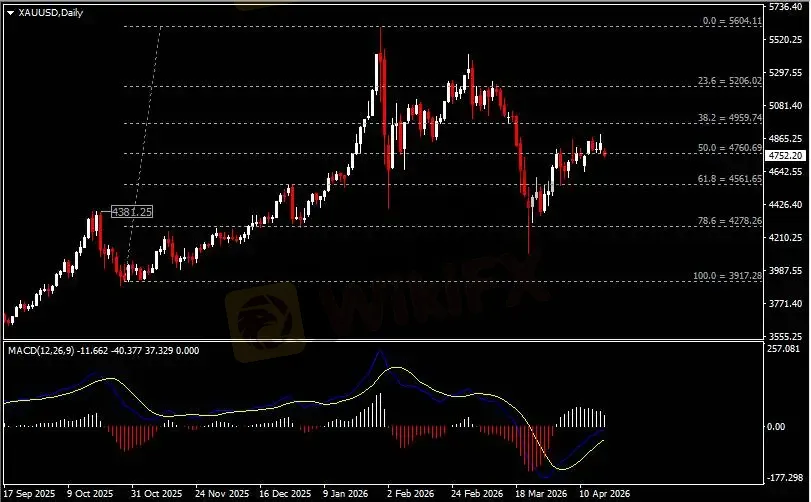Click the -177.298 MACD scale value

785,478
